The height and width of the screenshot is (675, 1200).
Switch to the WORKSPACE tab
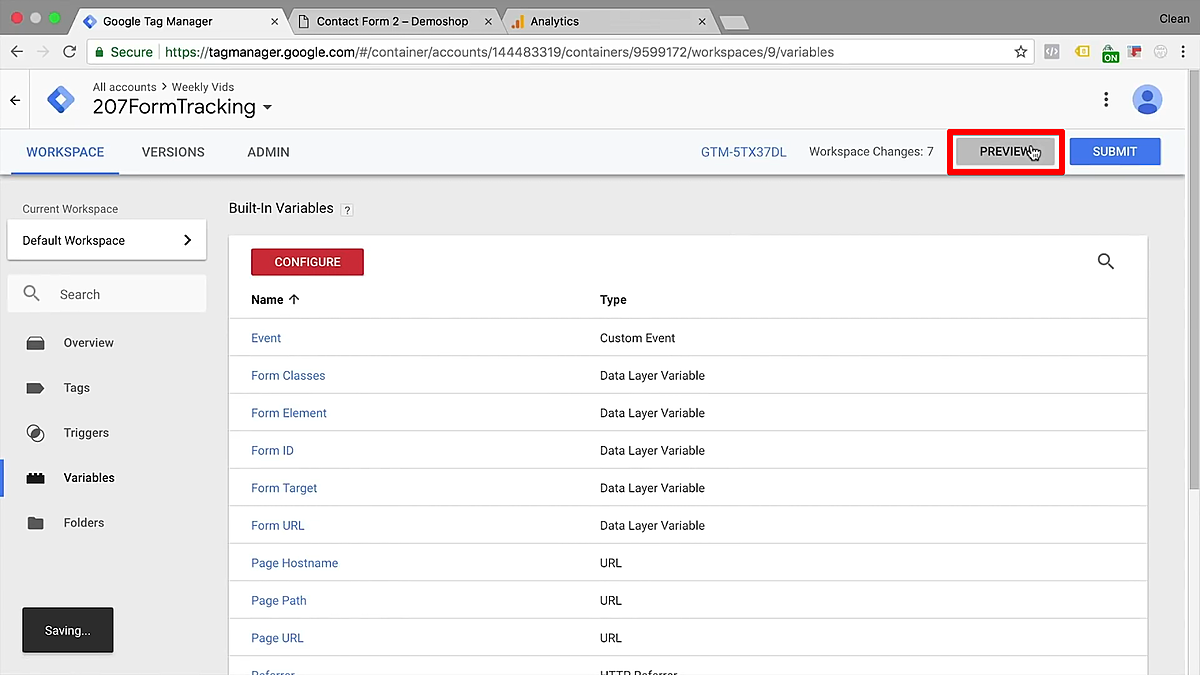65,152
